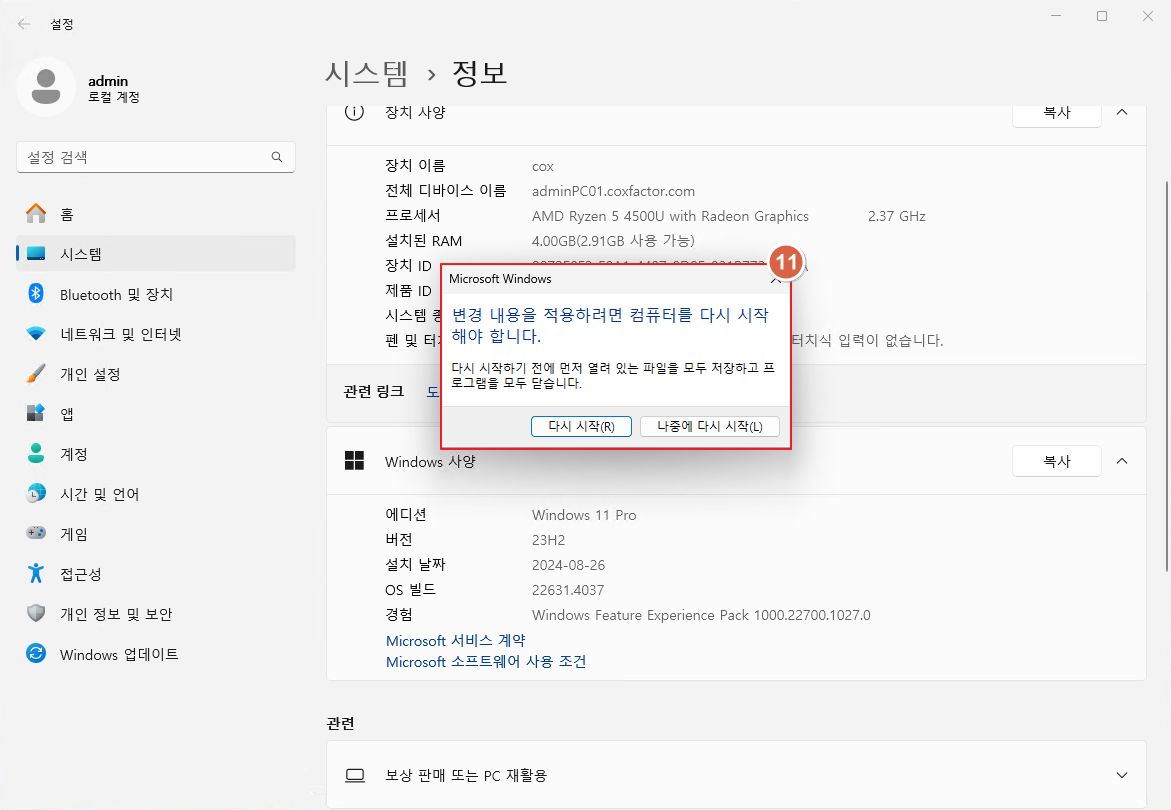Maximize the Settings window

click(x=1102, y=16)
